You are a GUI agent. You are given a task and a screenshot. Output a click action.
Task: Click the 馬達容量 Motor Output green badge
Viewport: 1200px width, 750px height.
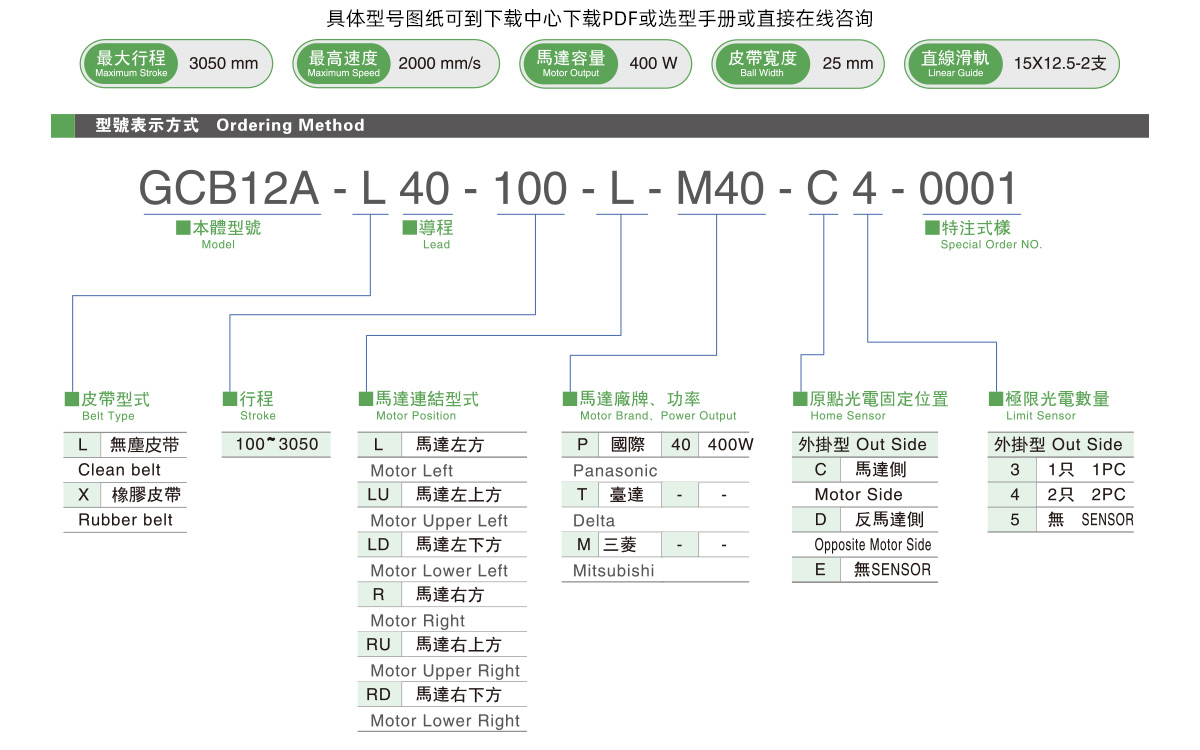tap(570, 63)
